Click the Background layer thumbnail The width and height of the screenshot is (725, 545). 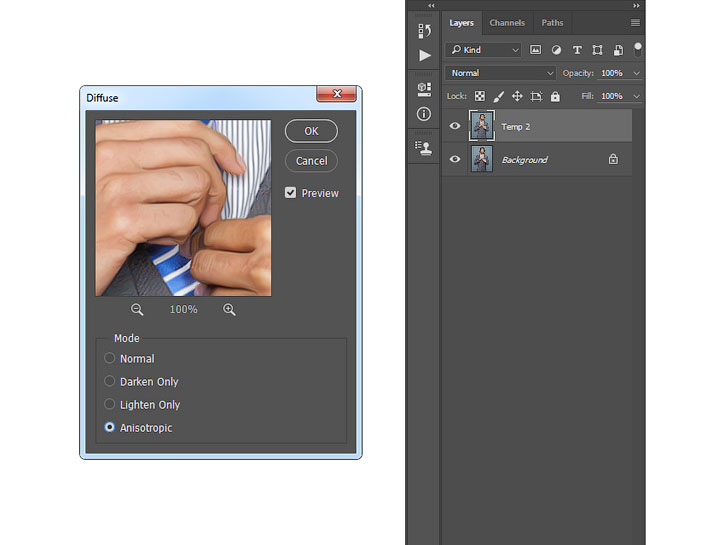point(482,159)
